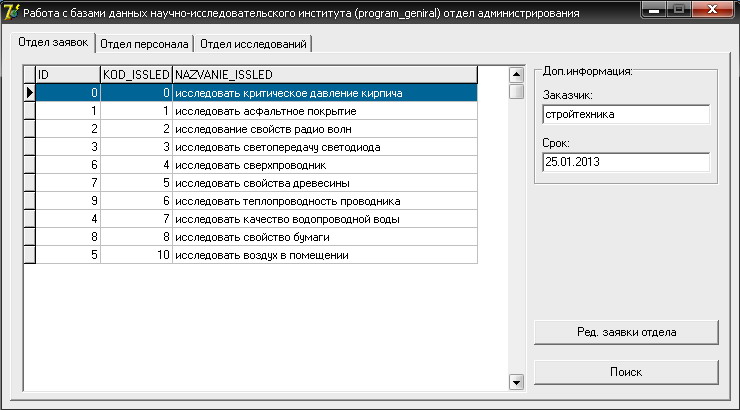Click KOD_ISSLED cell with value 10
Viewport: 740px width, 410px height.
(136, 255)
